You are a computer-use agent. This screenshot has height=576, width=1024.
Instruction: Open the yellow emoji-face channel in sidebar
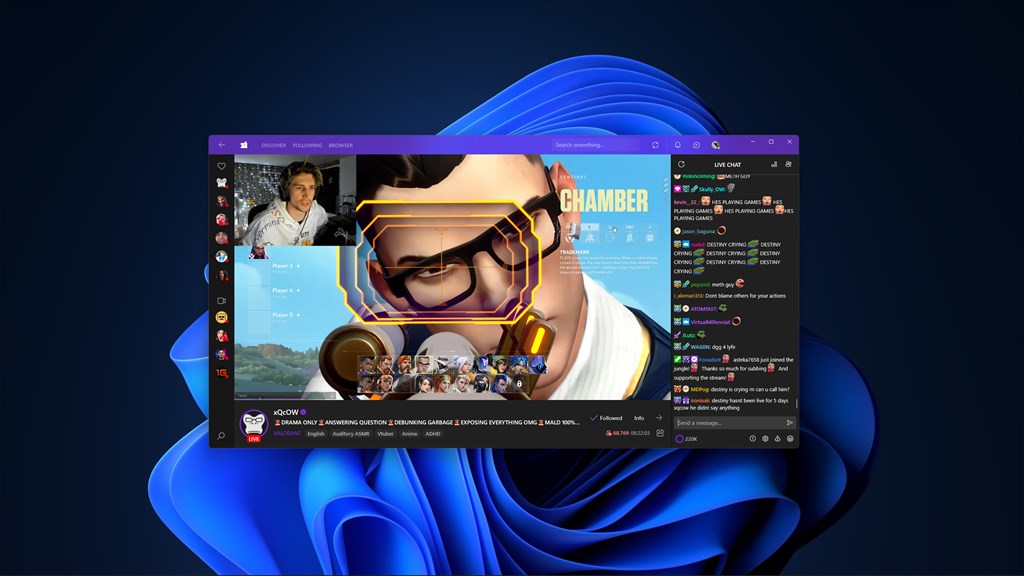click(x=221, y=317)
